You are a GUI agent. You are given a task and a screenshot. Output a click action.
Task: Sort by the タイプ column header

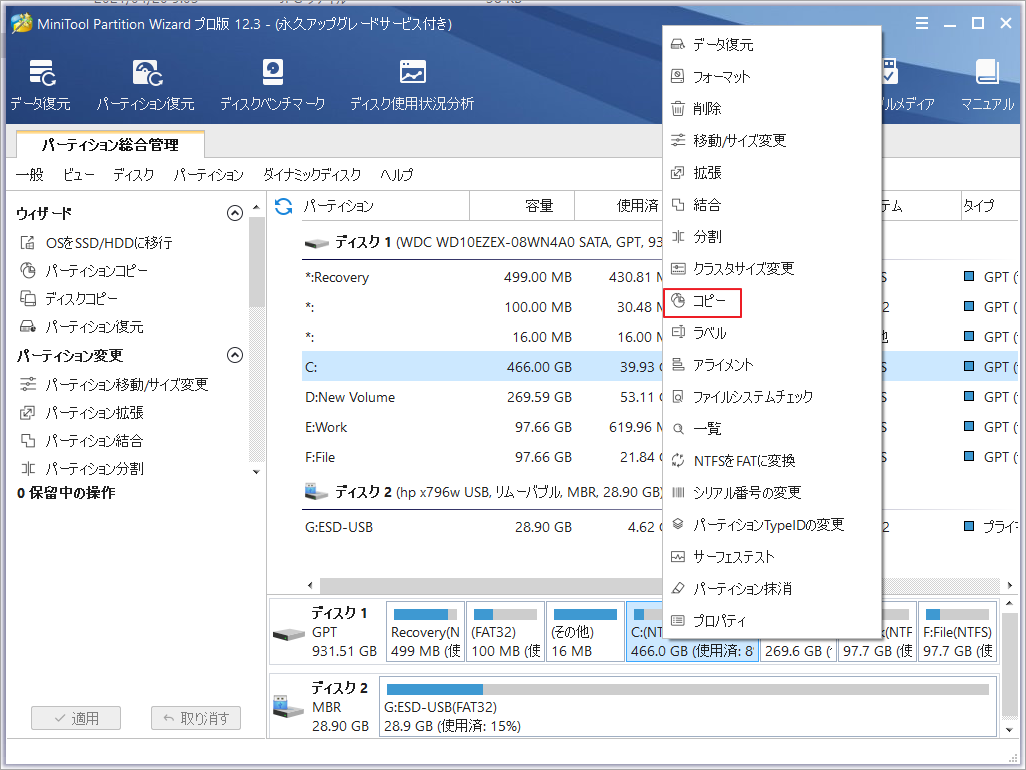click(989, 206)
